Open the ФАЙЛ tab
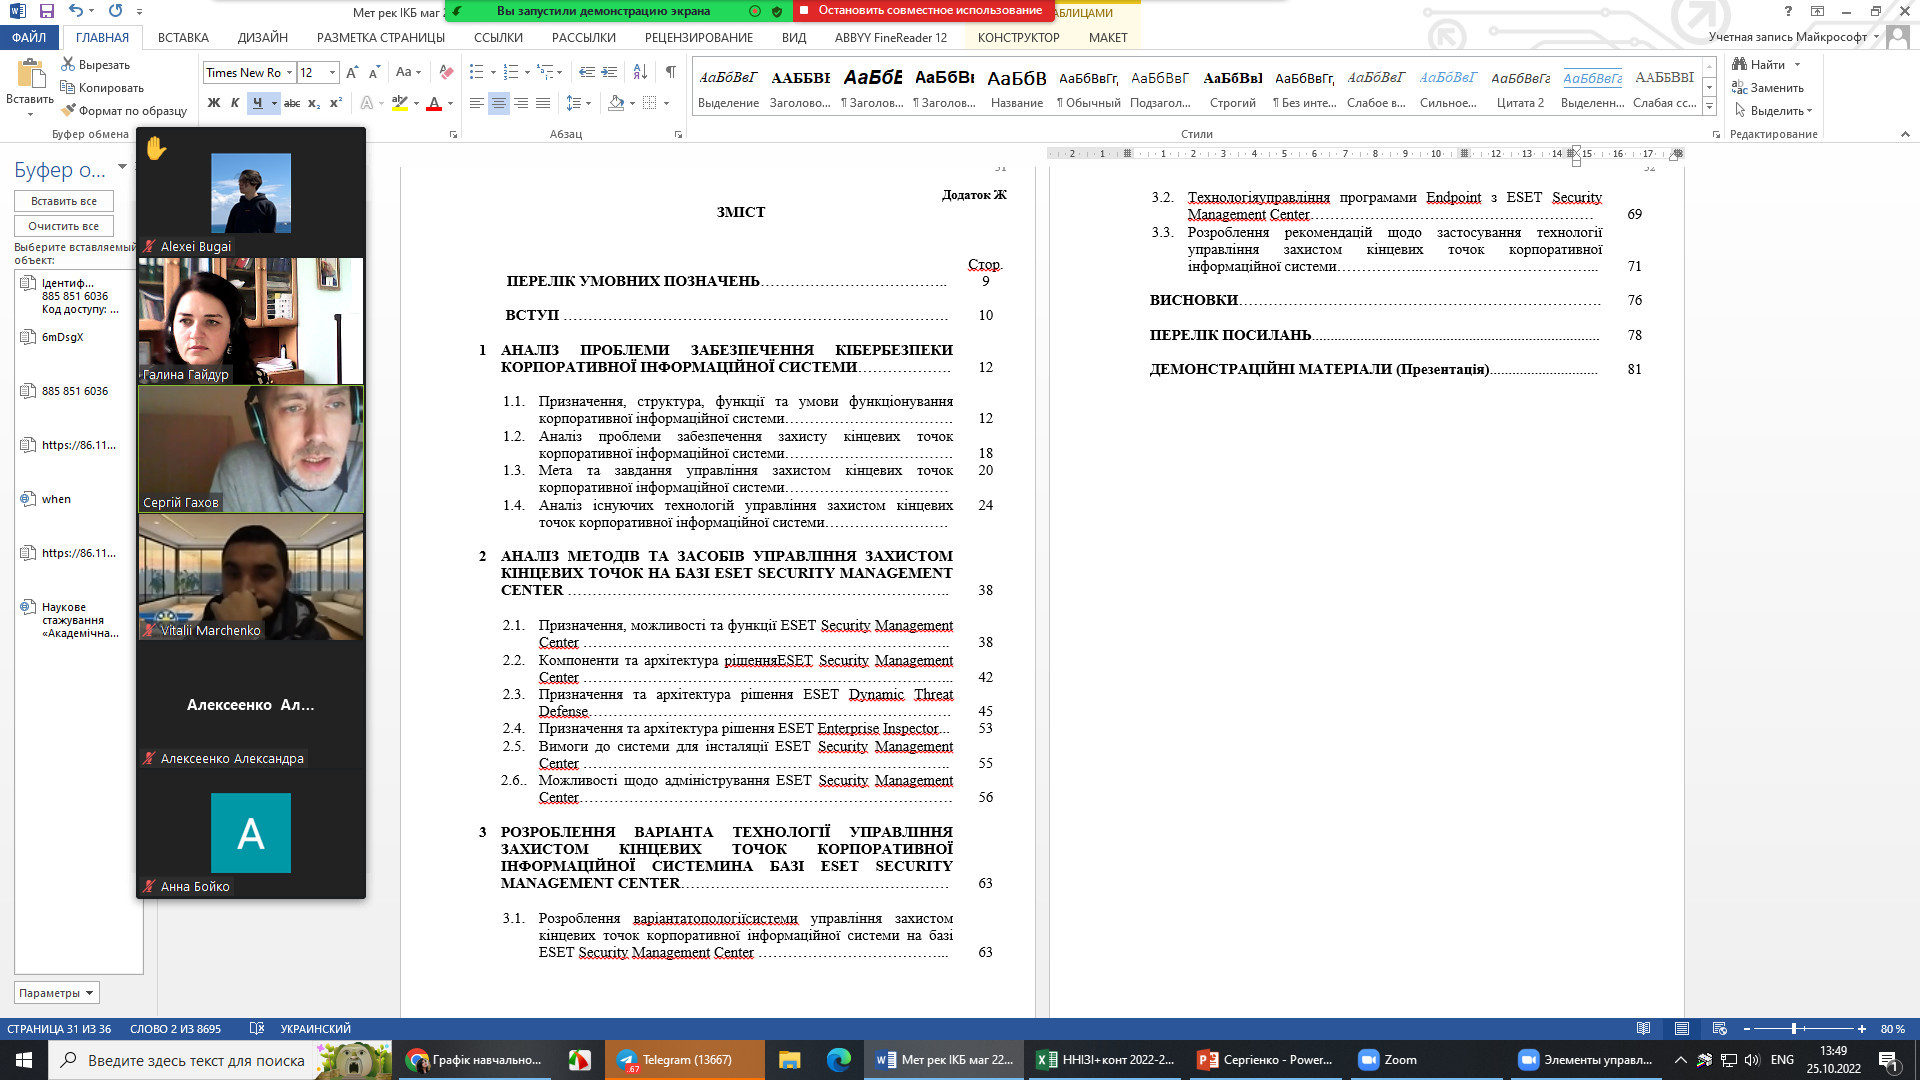1920x1080 pixels. coord(29,37)
